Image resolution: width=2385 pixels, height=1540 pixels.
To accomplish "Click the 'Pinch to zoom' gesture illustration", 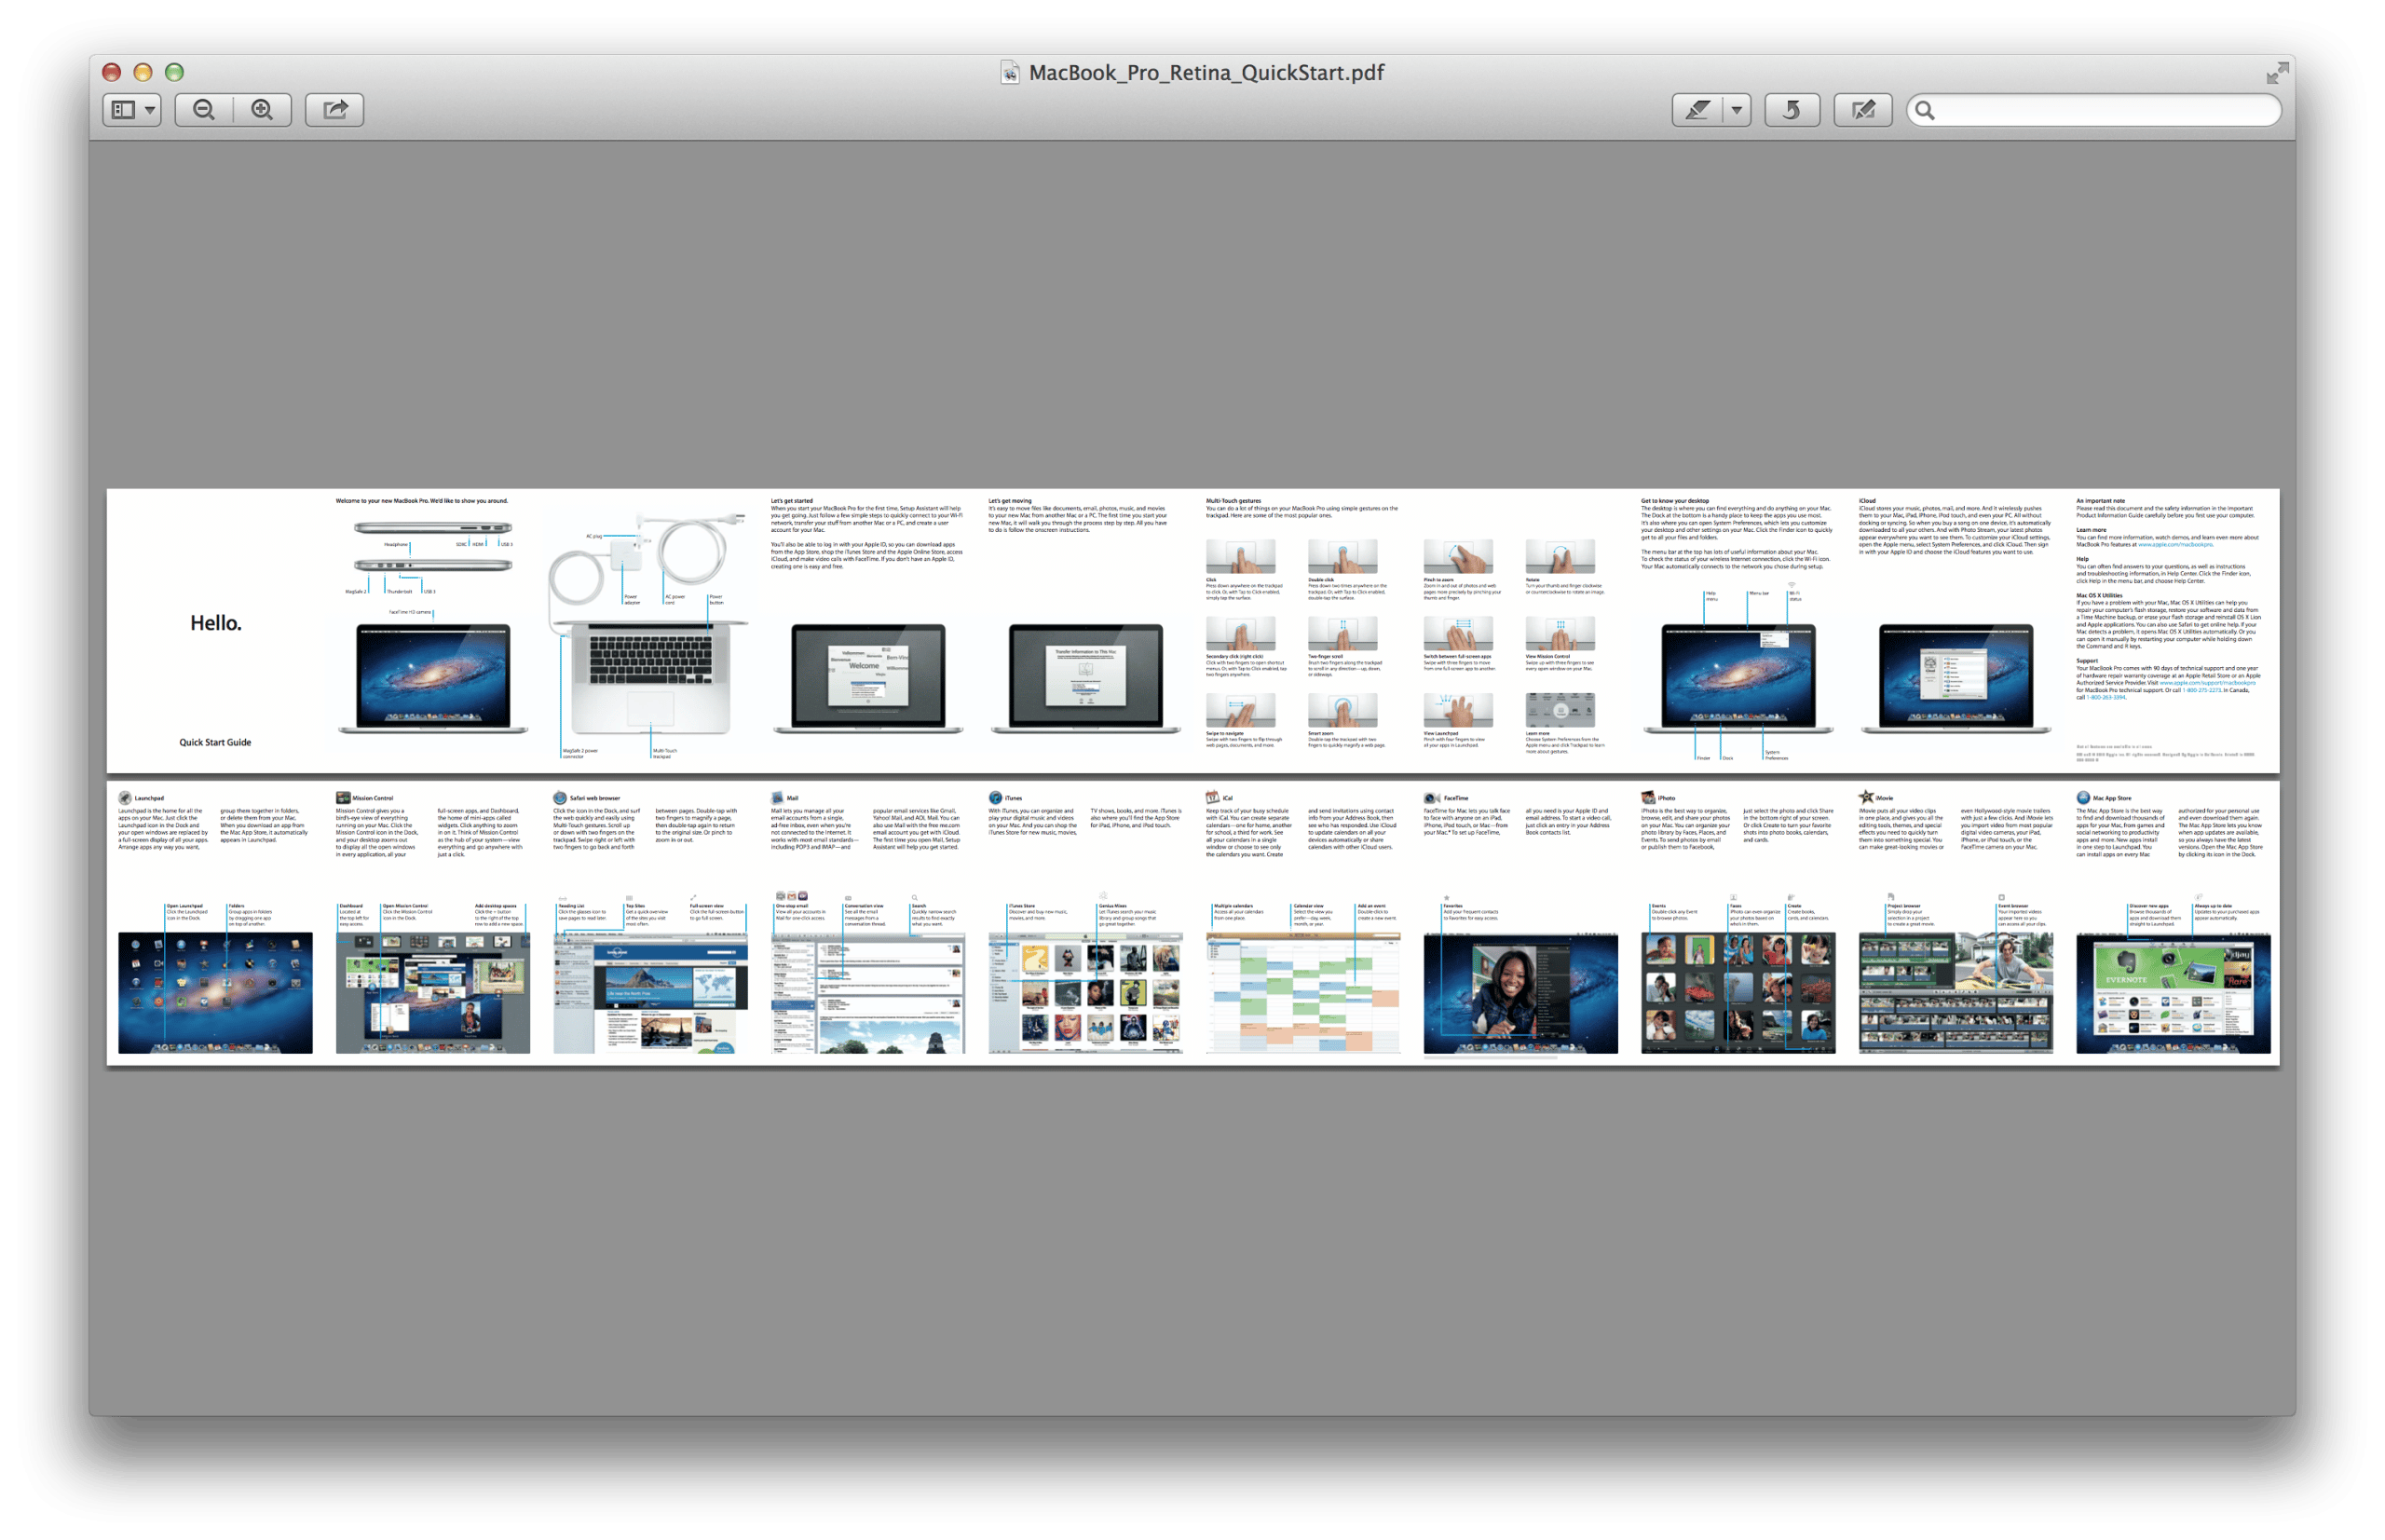I will click(x=1458, y=556).
